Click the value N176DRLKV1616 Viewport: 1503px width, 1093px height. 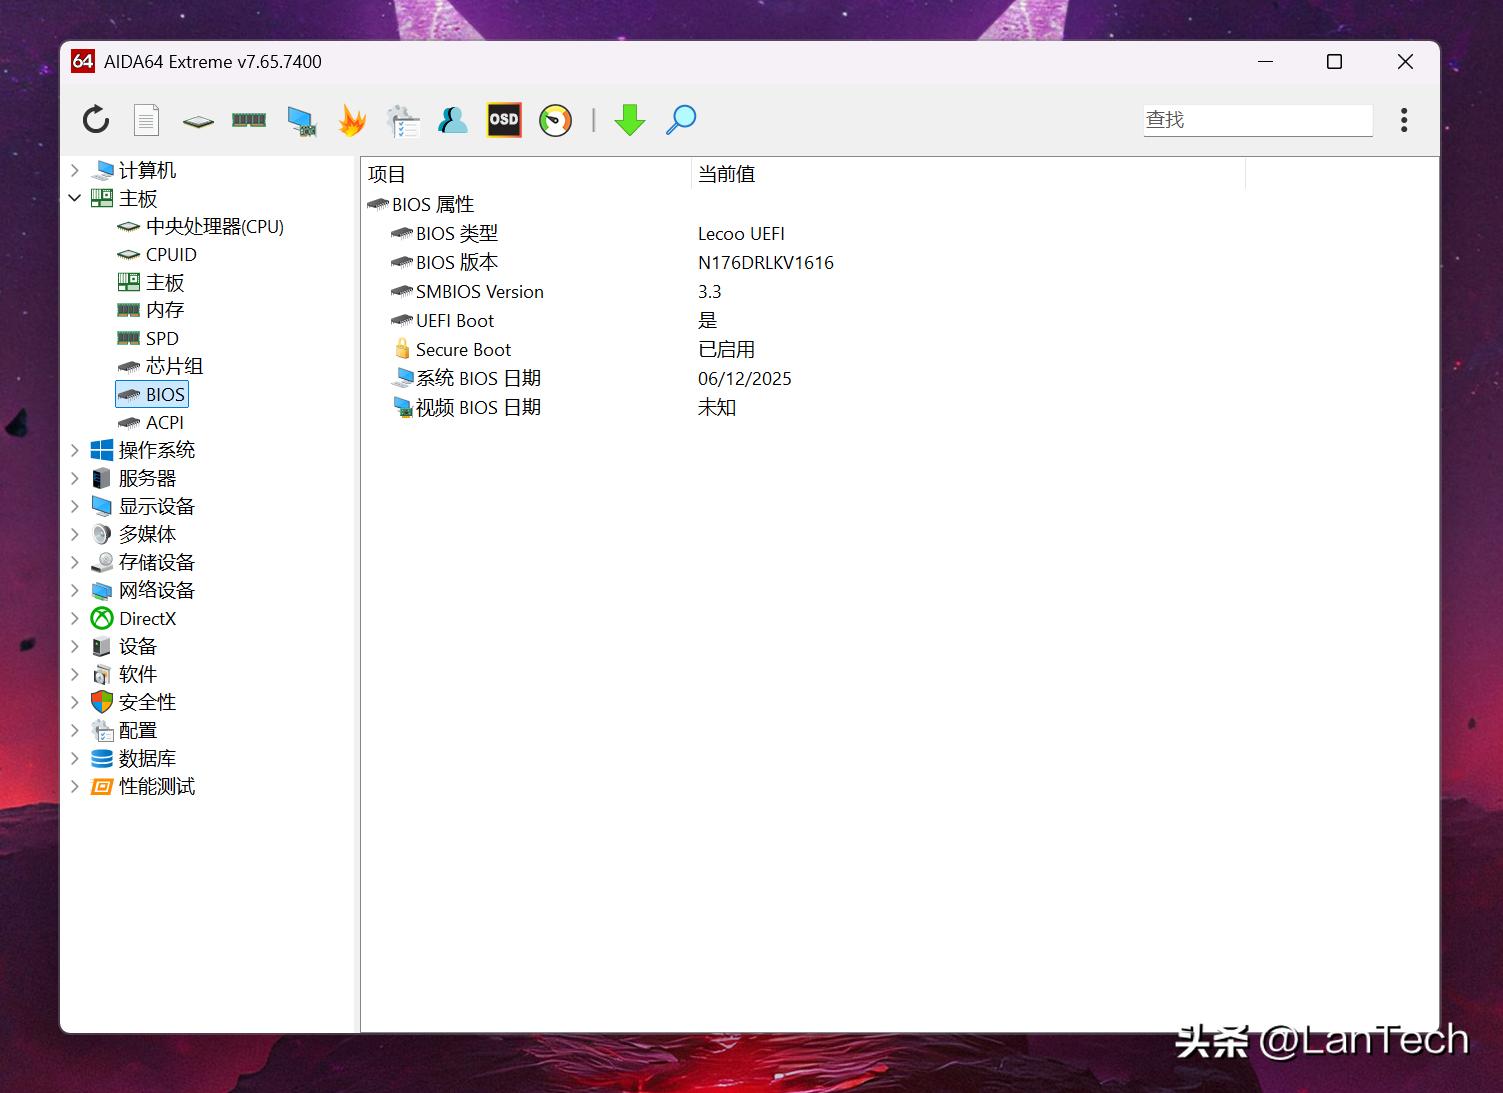(x=766, y=263)
